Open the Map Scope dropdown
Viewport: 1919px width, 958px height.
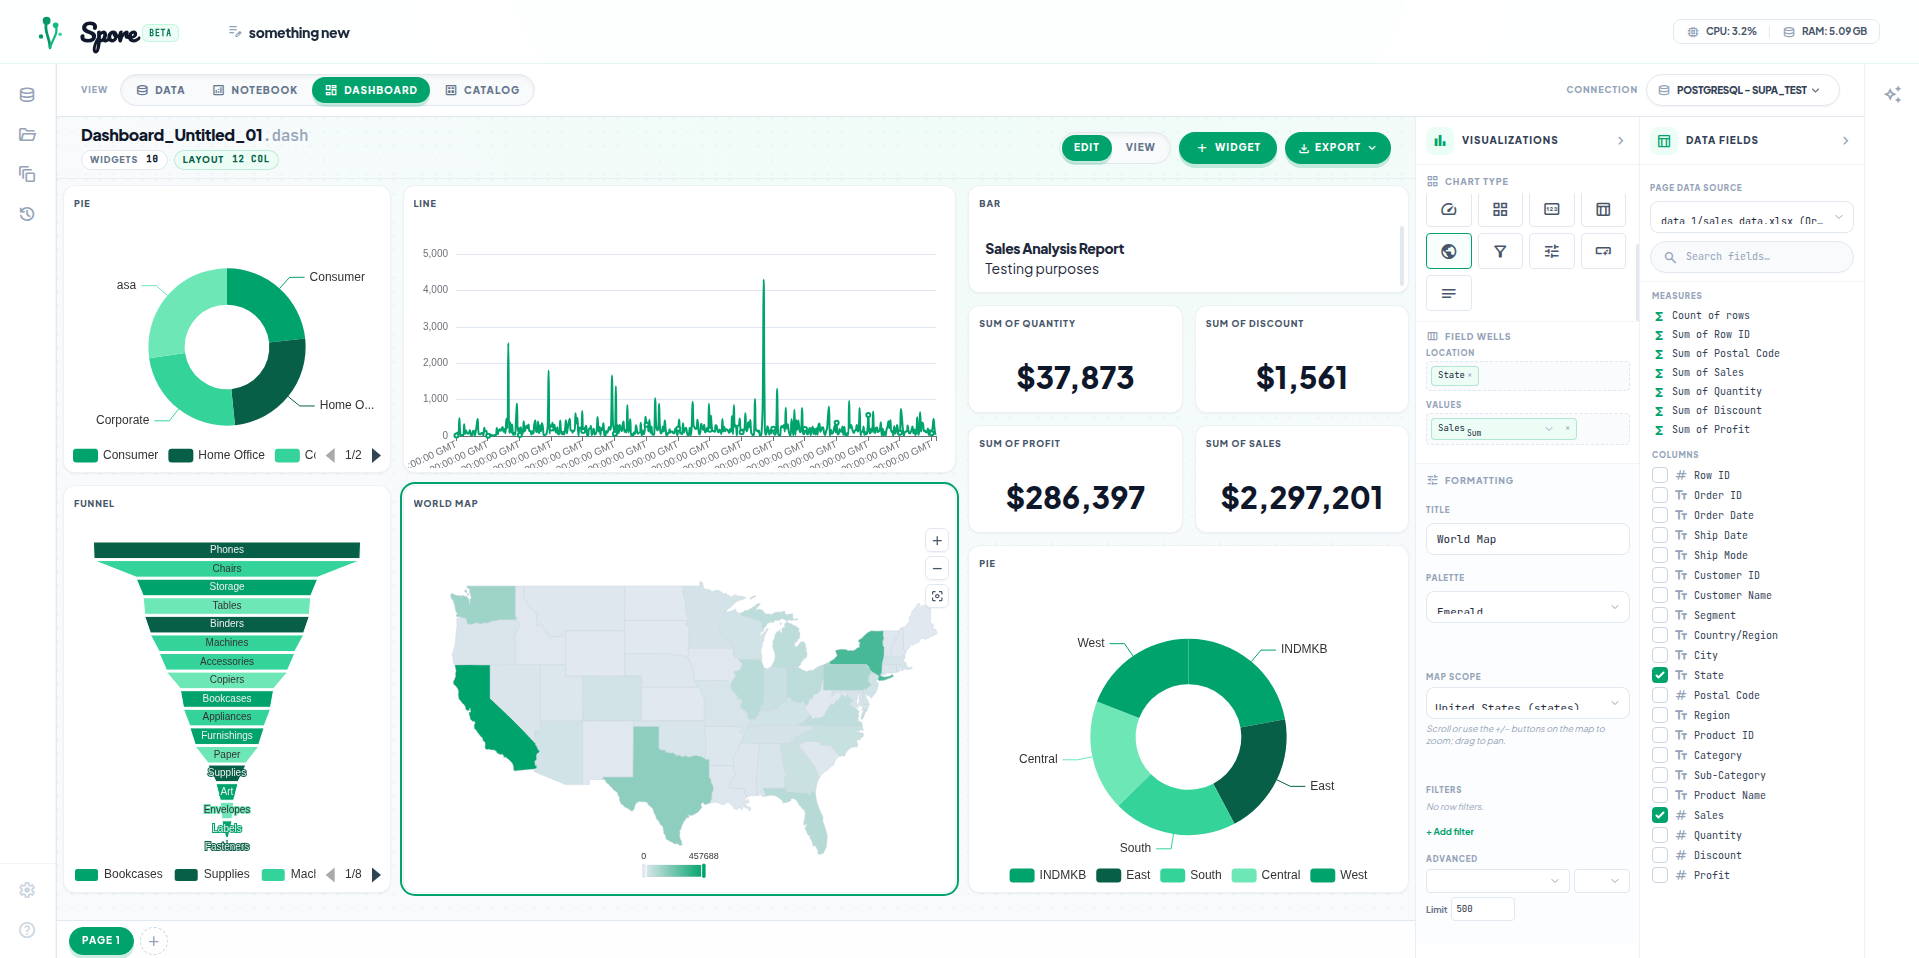click(x=1527, y=703)
